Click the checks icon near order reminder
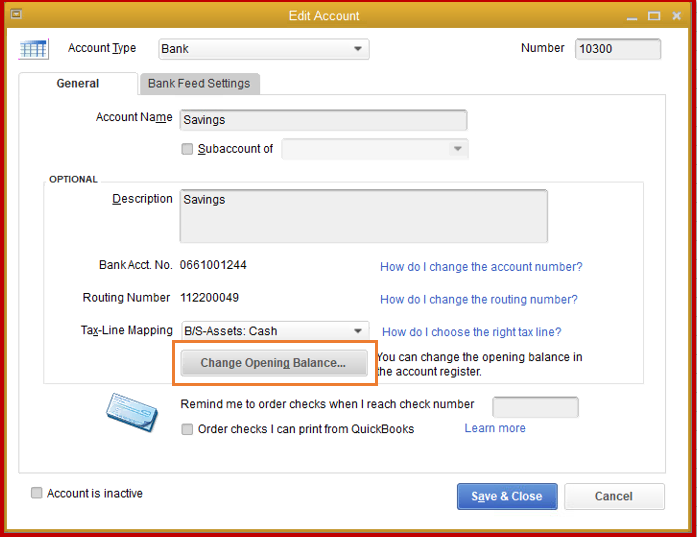The image size is (697, 537). point(131,414)
